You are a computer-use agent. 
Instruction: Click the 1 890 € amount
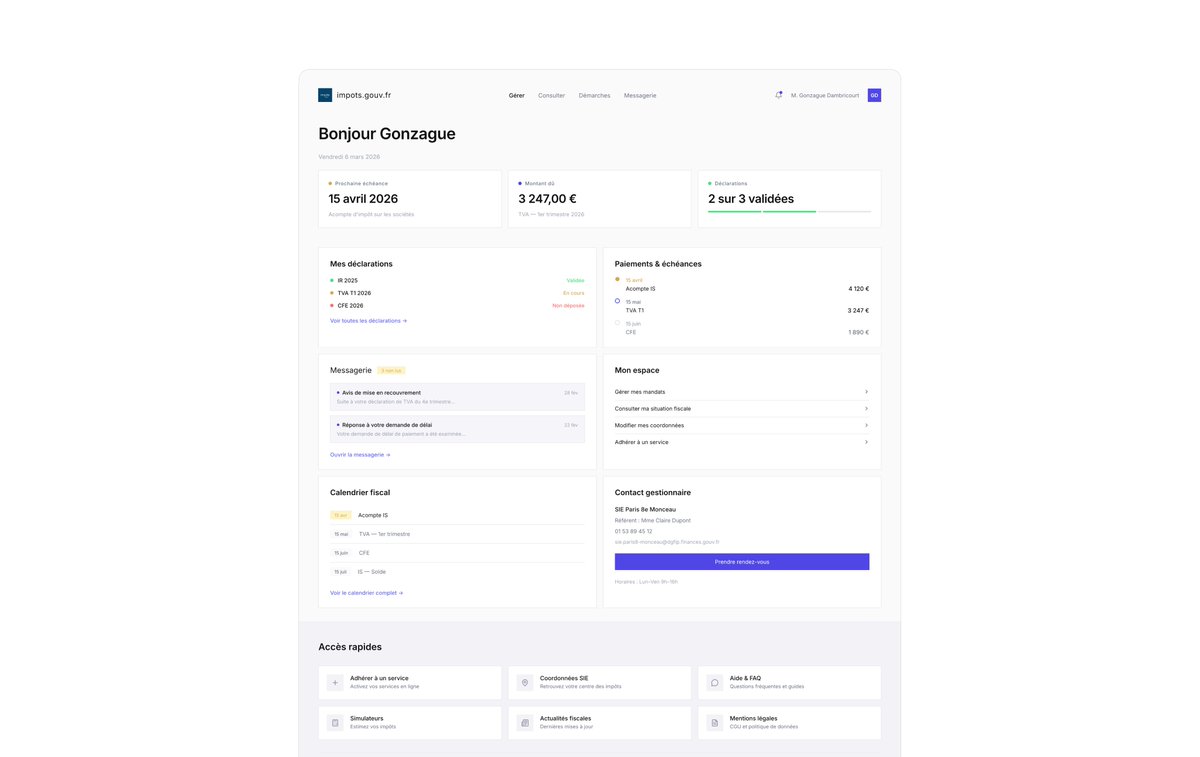[x=859, y=332]
